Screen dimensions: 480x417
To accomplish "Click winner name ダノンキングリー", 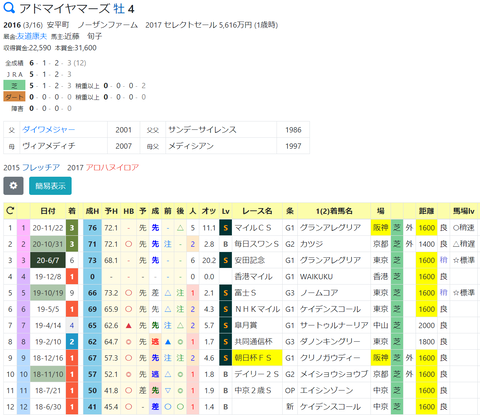I will pyautogui.click(x=330, y=342).
